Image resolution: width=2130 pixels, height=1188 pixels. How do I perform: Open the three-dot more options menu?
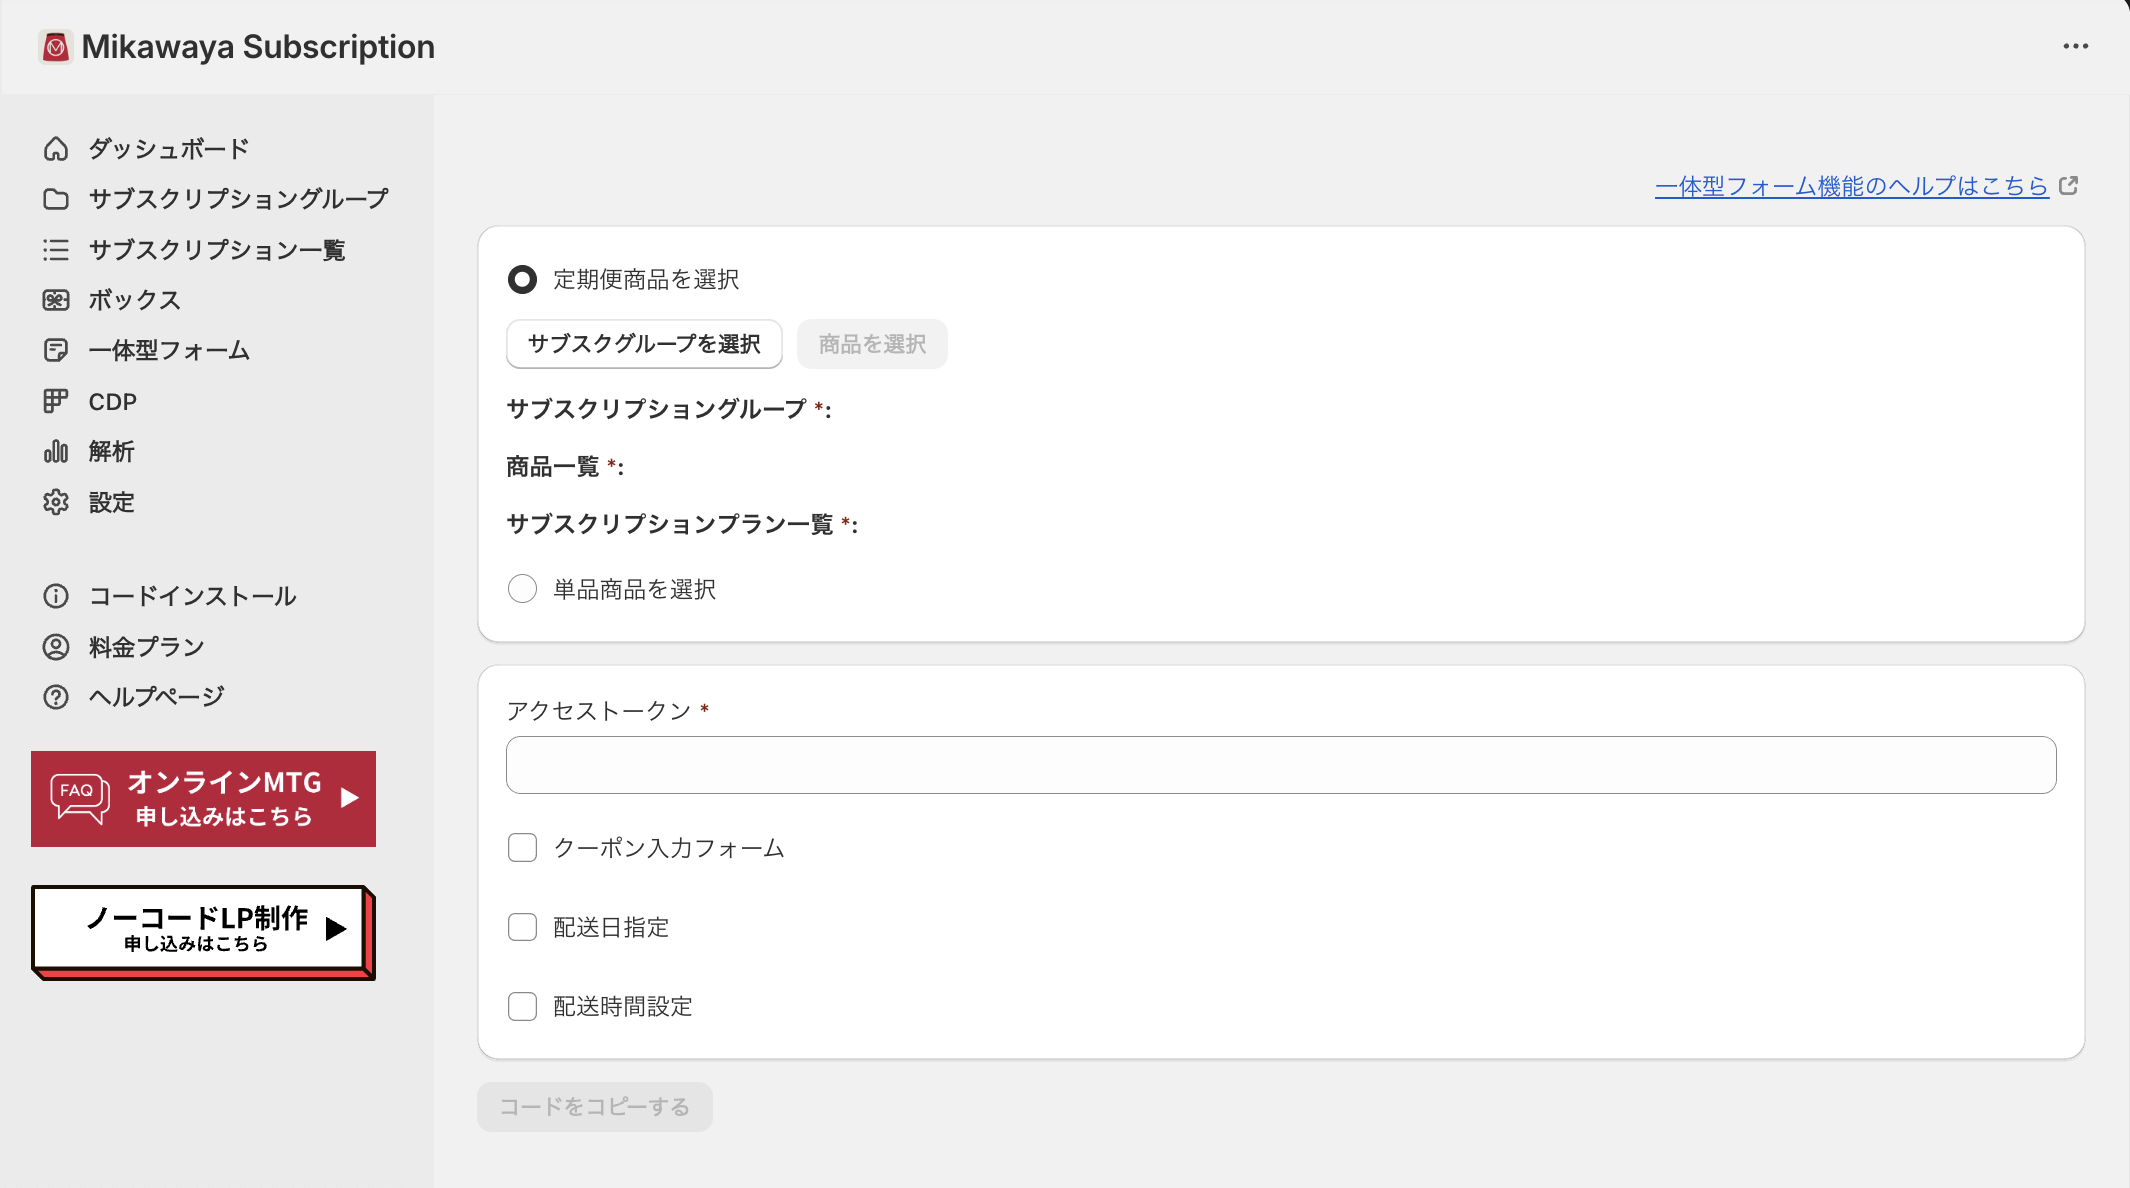coord(2075,46)
